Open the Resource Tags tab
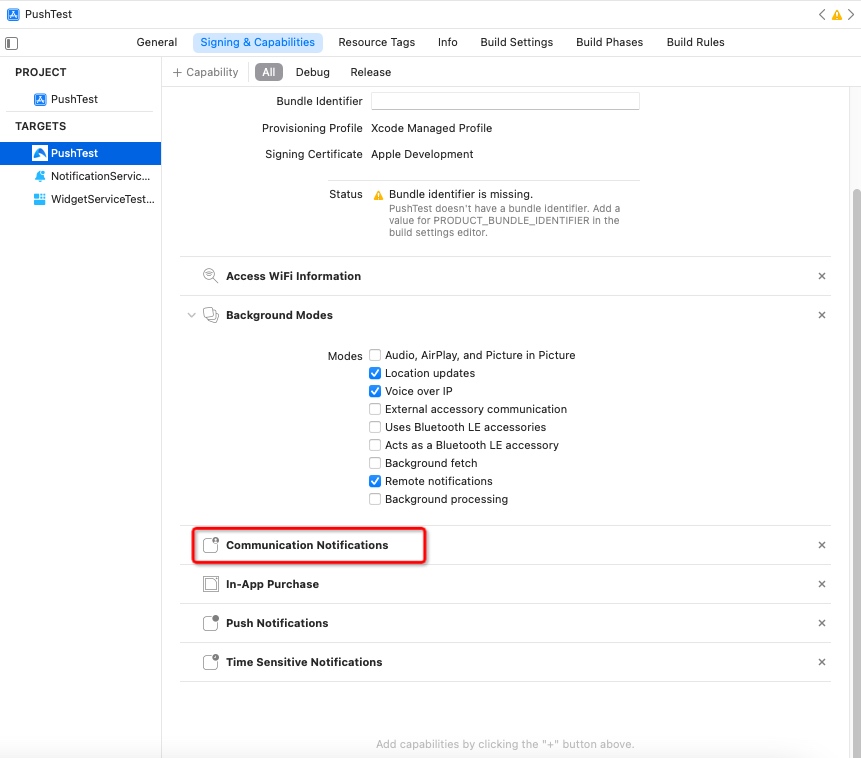The height and width of the screenshot is (758, 861). 377,42
